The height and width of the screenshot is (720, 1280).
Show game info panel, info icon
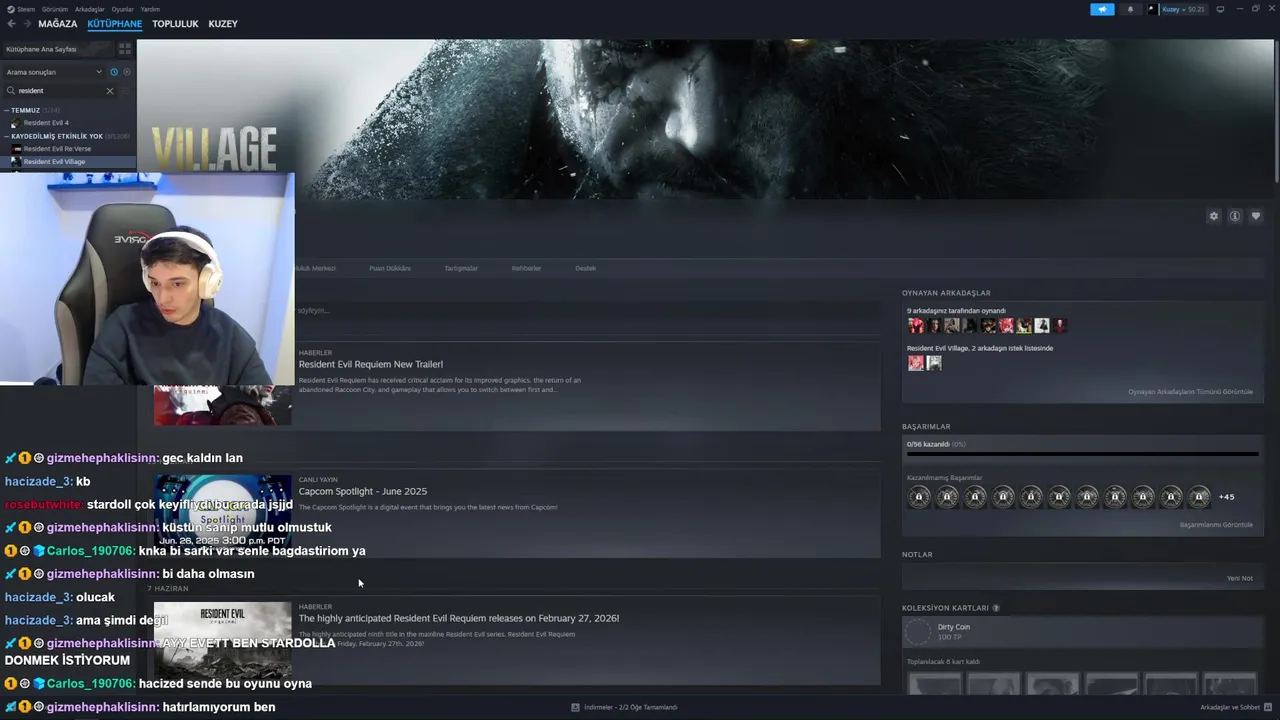click(x=1235, y=216)
